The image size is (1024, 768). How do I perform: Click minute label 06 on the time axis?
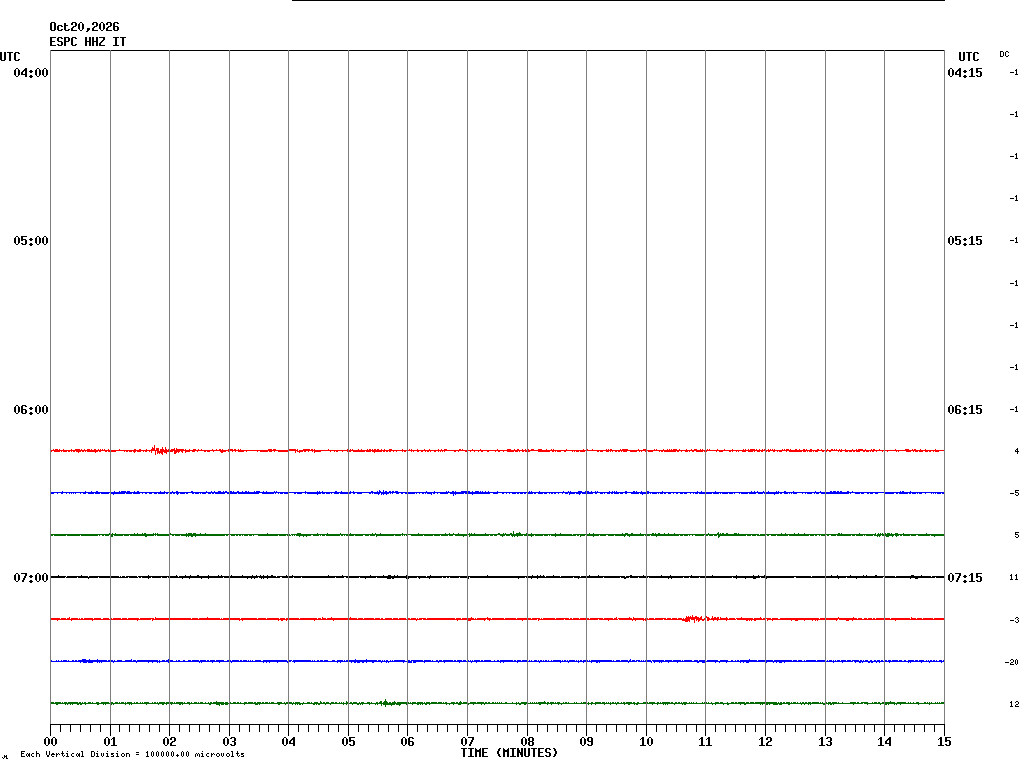[x=408, y=742]
